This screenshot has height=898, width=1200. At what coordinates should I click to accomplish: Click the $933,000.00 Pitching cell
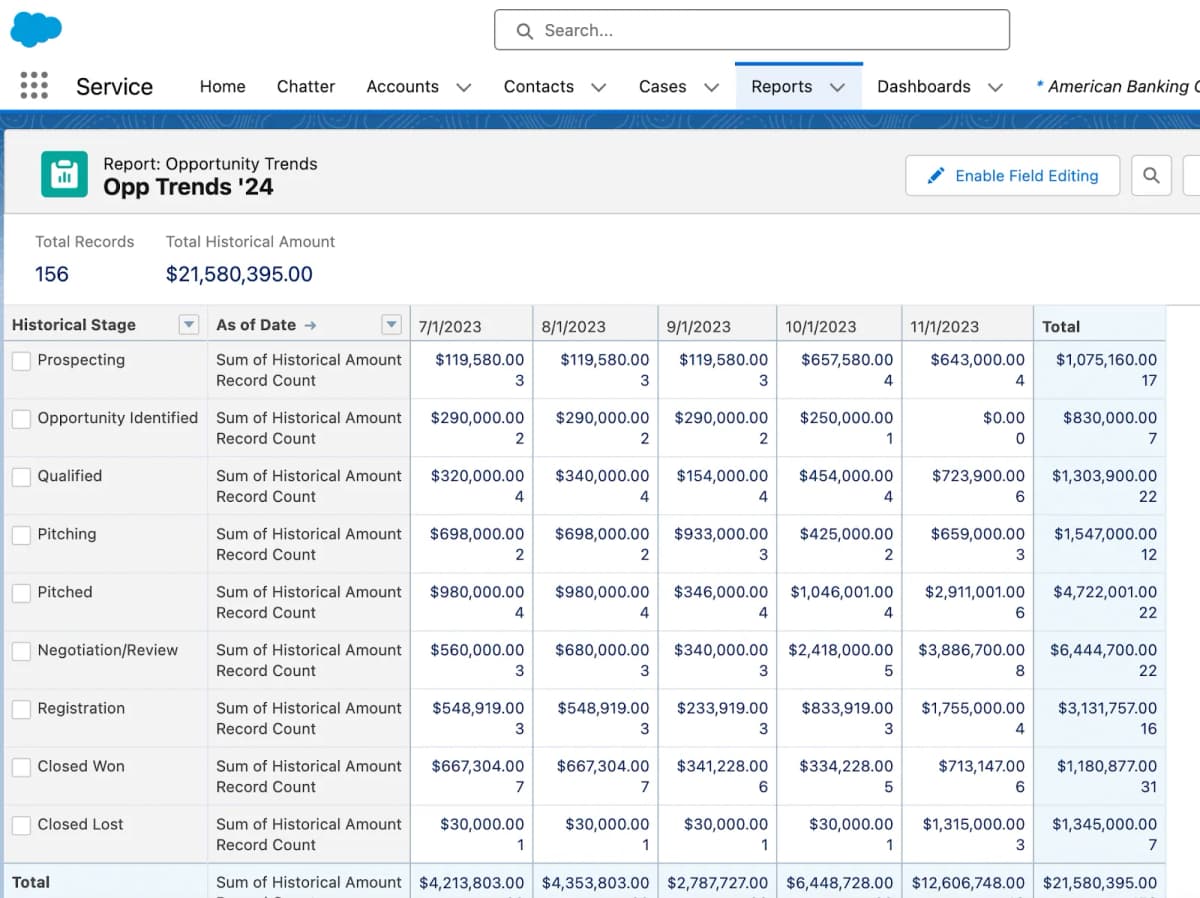coord(721,533)
